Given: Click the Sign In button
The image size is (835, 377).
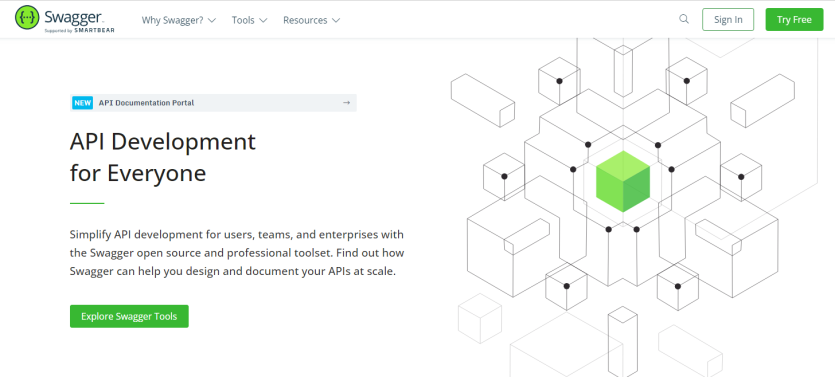Looking at the screenshot, I should [x=728, y=20].
